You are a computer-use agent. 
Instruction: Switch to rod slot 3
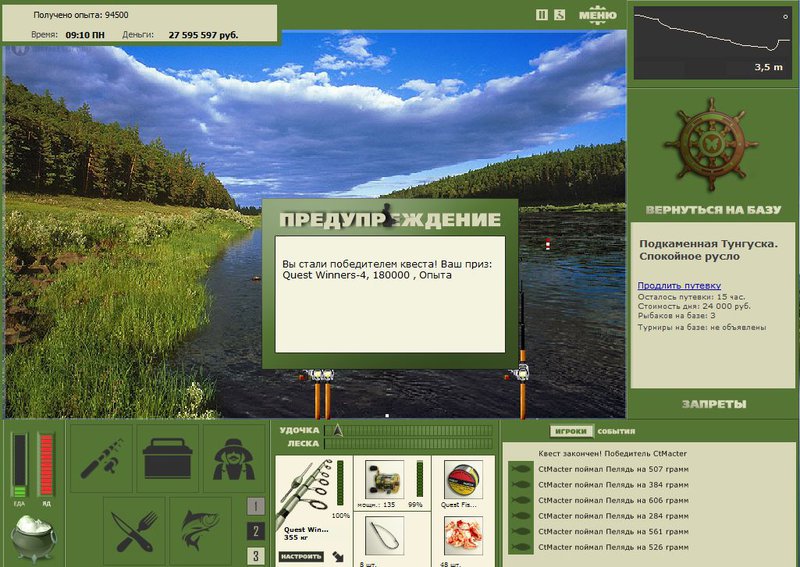(256, 556)
